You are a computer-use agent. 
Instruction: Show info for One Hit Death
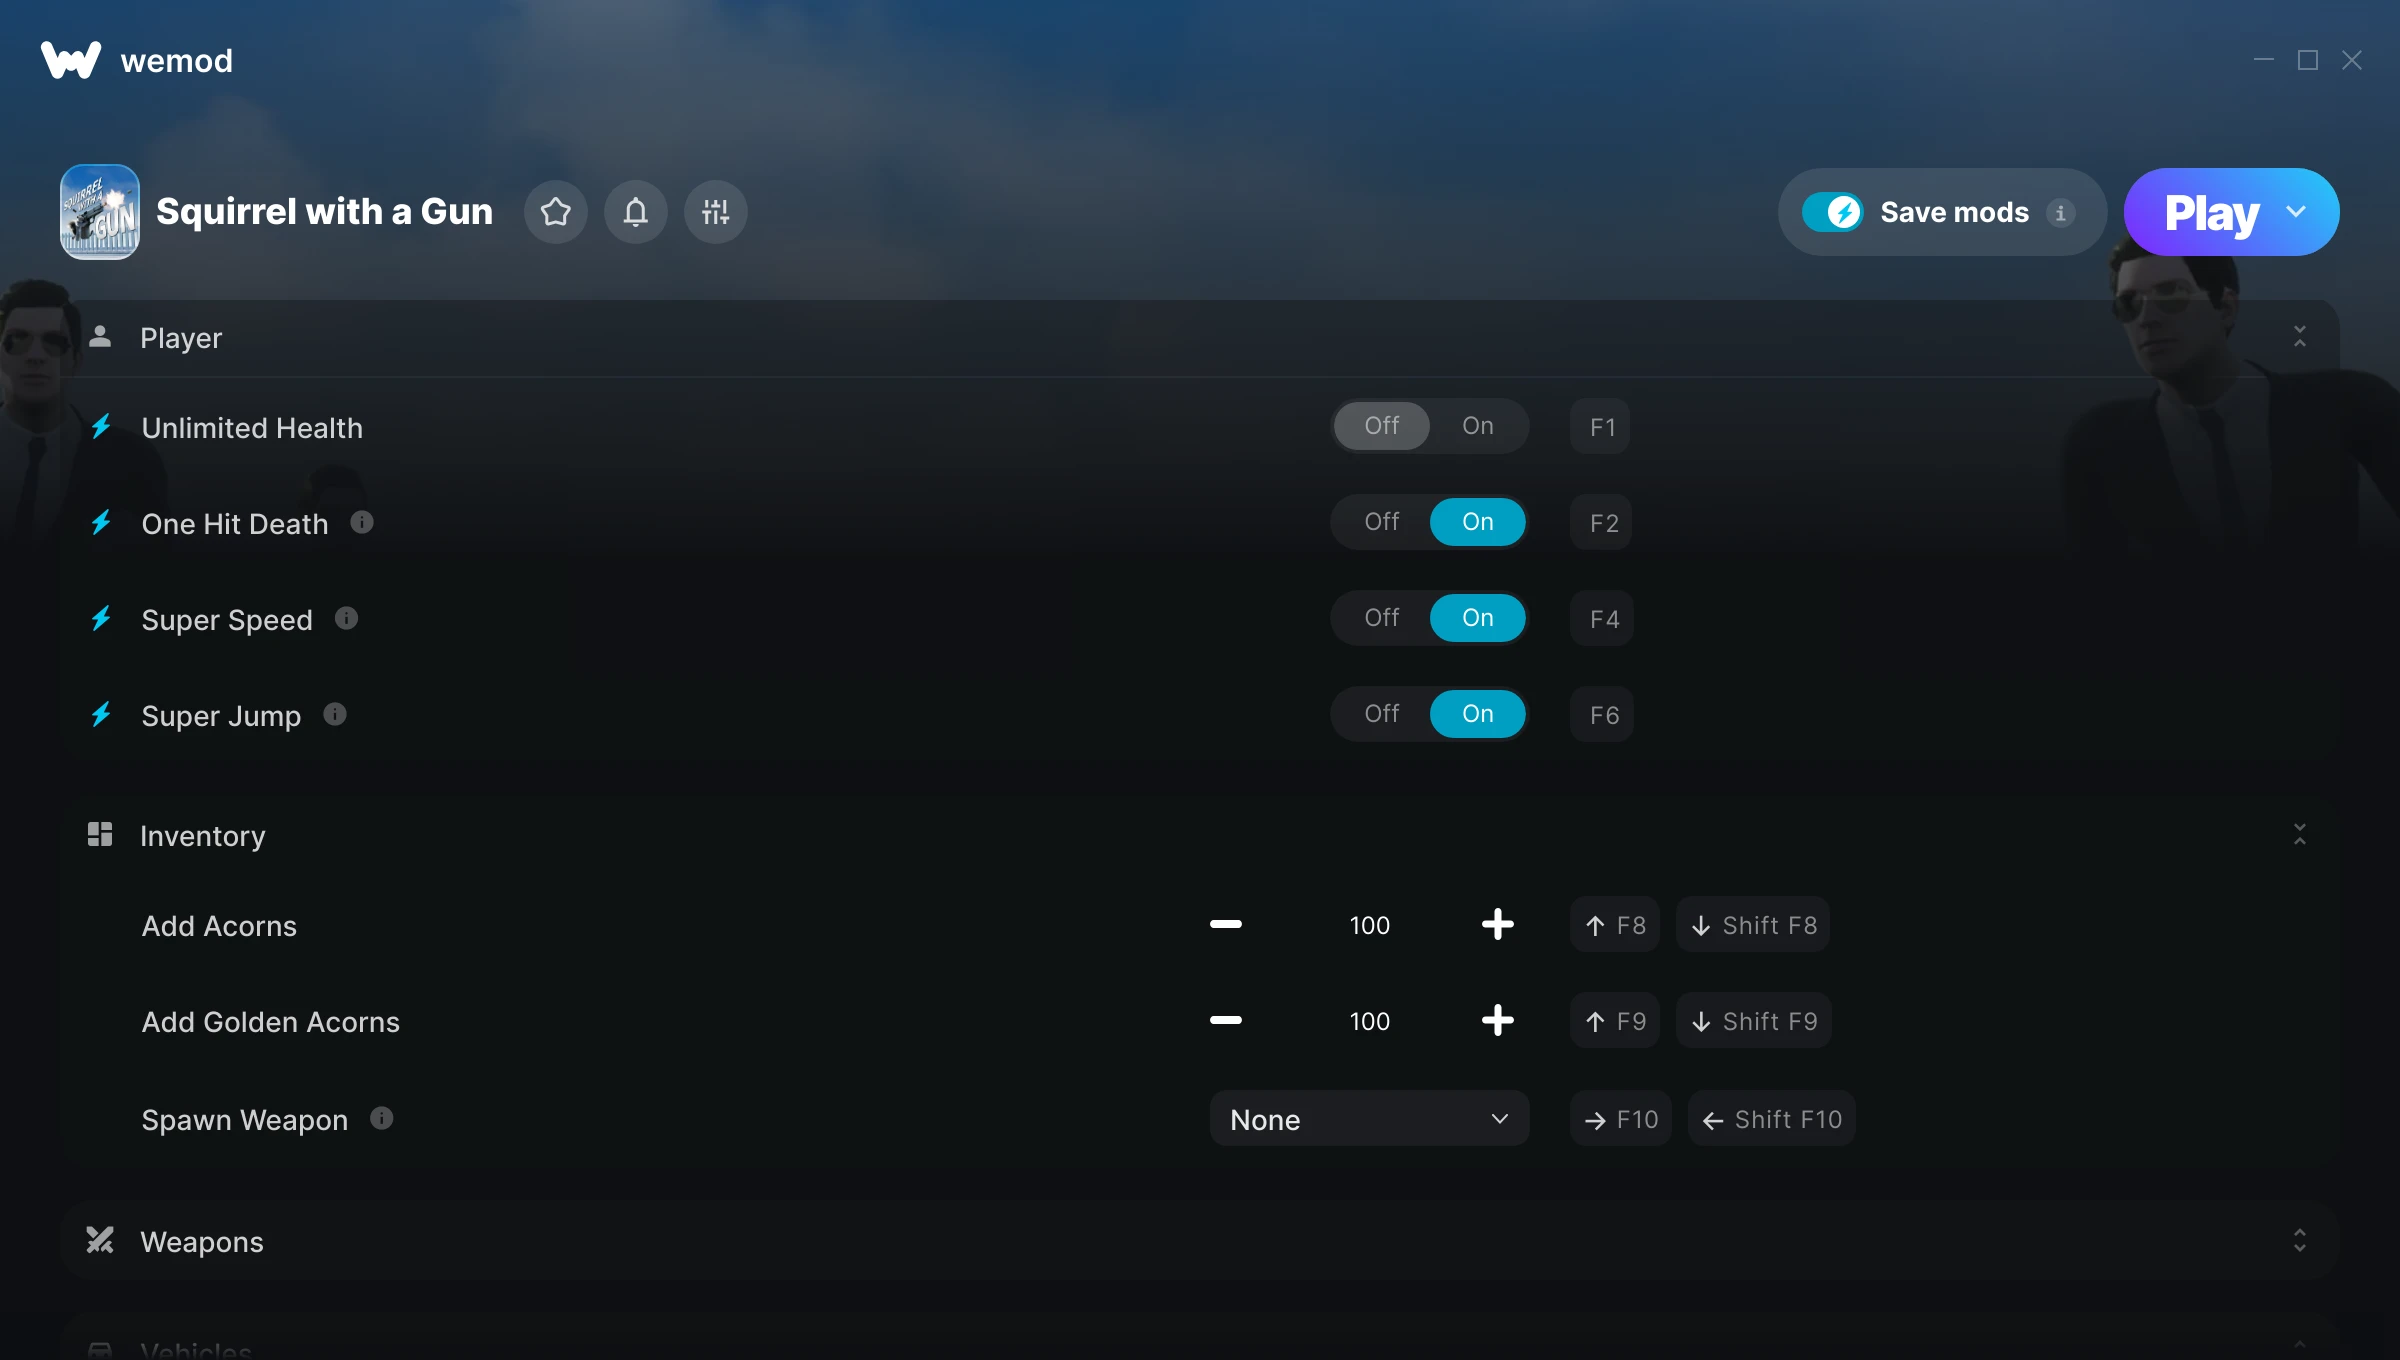coord(362,522)
